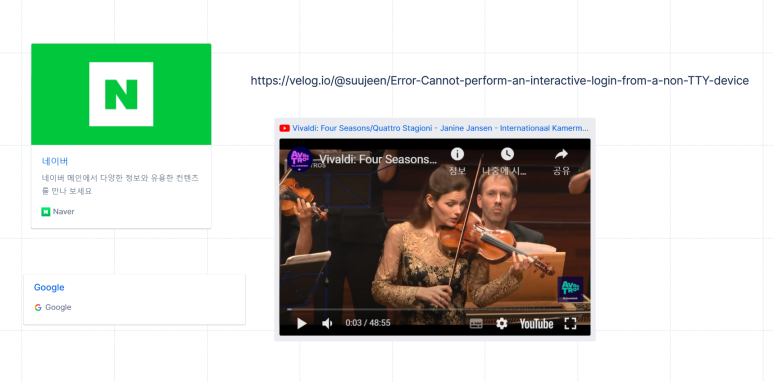The width and height of the screenshot is (773, 382).
Task: Click the in-video title 'Vivaldi: Four Seasons...'
Action: click(378, 159)
